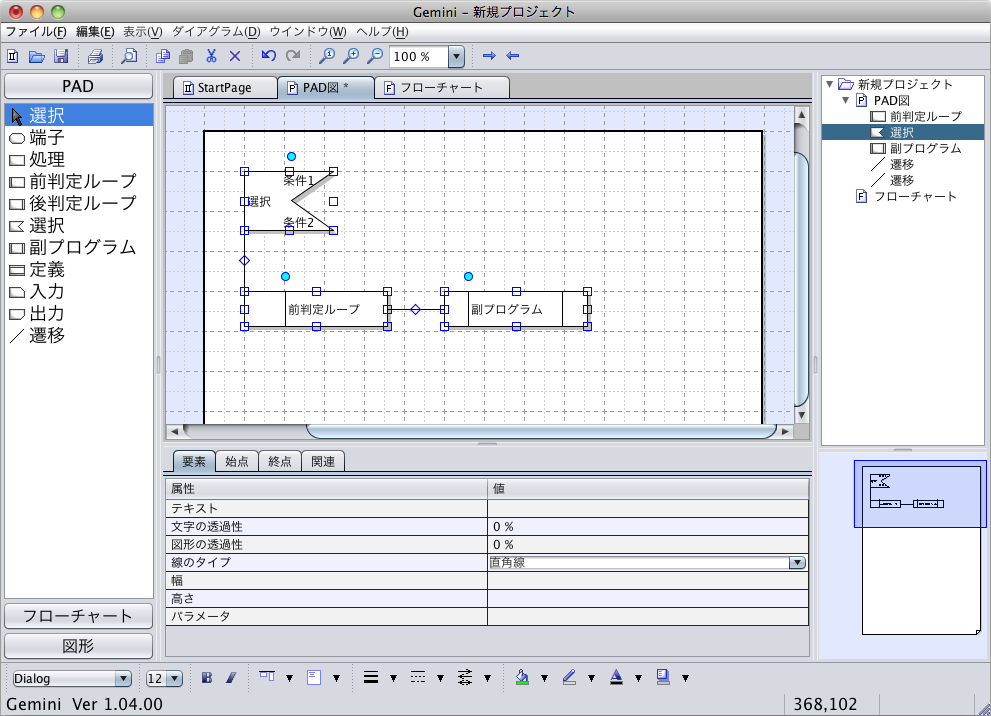Click the redo icon
This screenshot has height=716, width=991.
pos(293,56)
